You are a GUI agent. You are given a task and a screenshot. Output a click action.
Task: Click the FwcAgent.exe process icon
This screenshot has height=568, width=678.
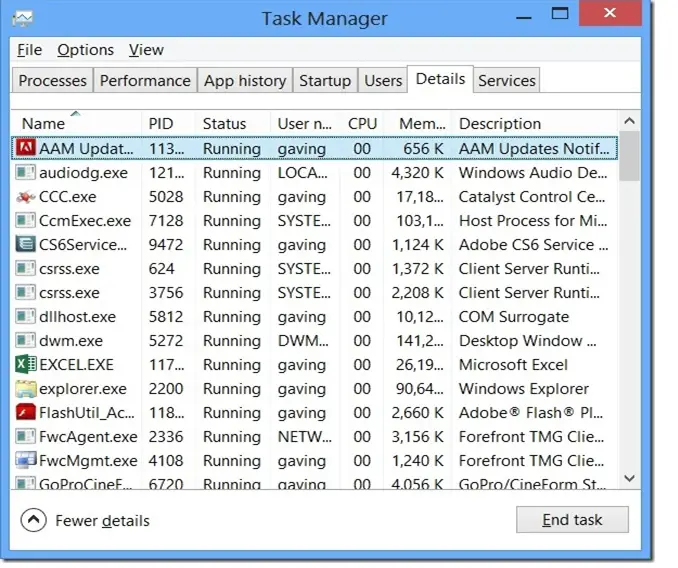point(26,437)
